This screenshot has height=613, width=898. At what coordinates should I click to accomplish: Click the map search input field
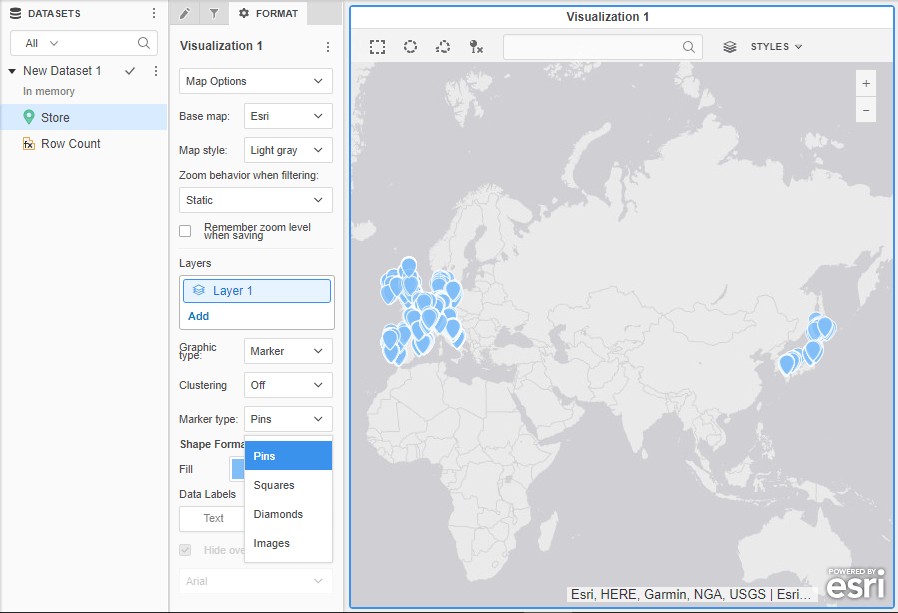(592, 47)
